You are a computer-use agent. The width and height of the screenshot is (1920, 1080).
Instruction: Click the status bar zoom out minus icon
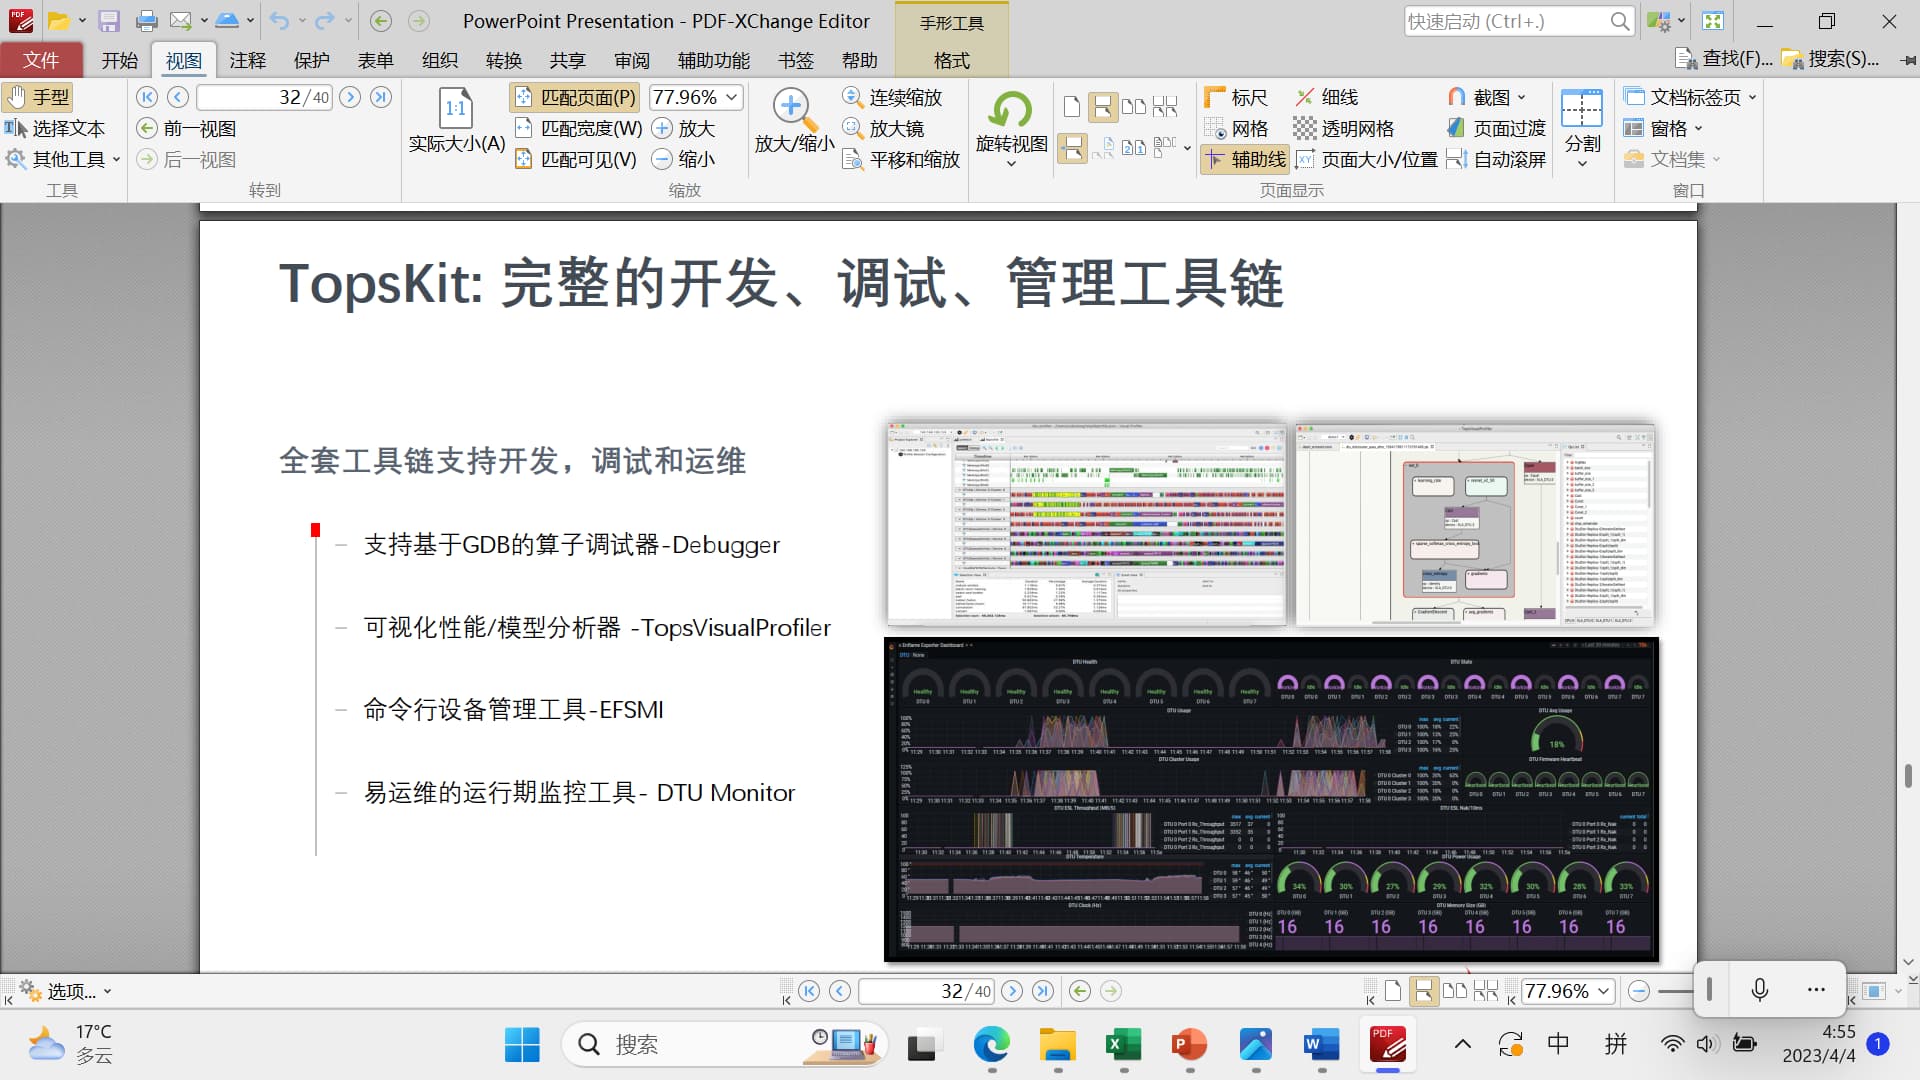[x=1638, y=991]
